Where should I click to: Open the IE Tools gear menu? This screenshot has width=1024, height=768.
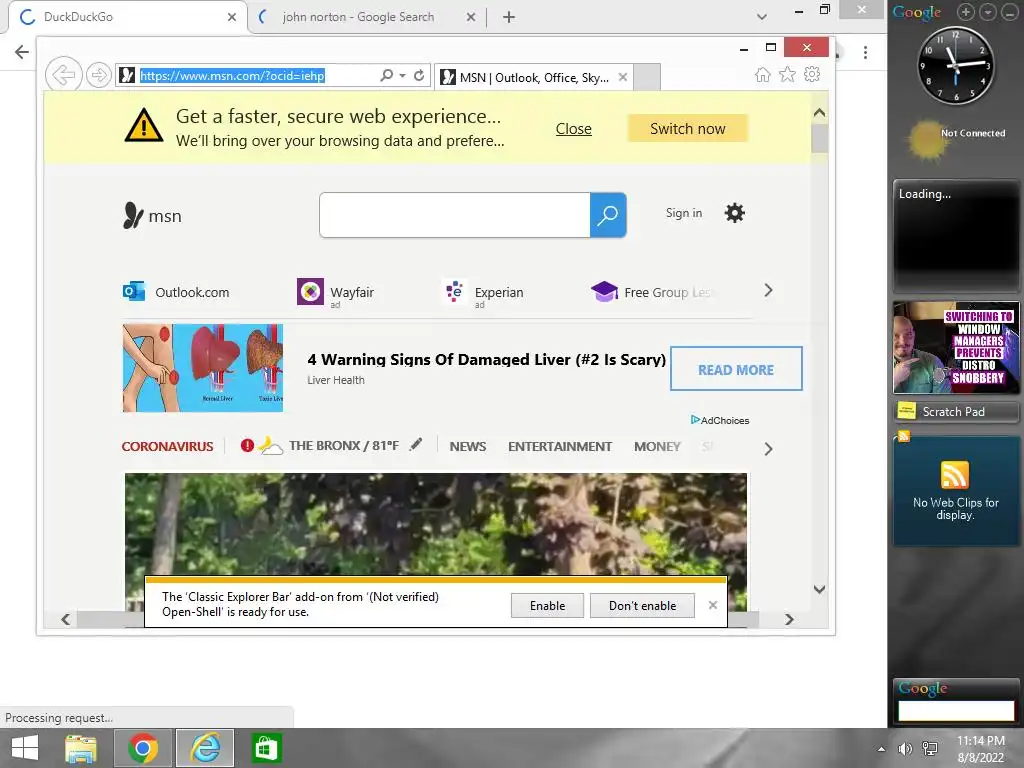812,74
